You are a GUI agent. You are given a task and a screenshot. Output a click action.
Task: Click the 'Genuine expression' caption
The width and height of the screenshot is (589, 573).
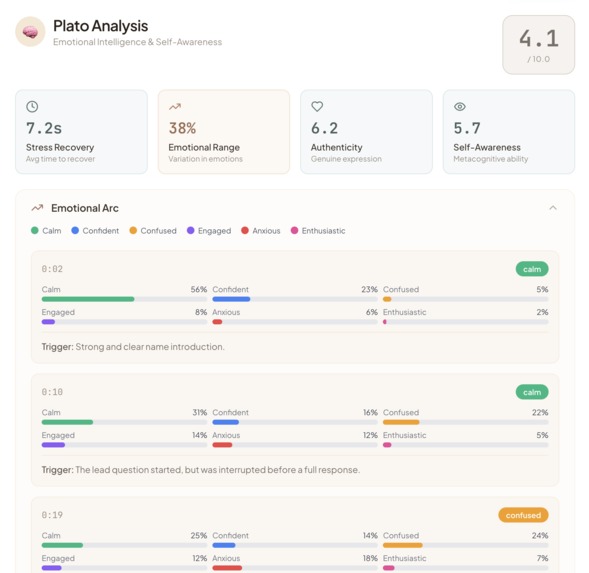point(346,159)
